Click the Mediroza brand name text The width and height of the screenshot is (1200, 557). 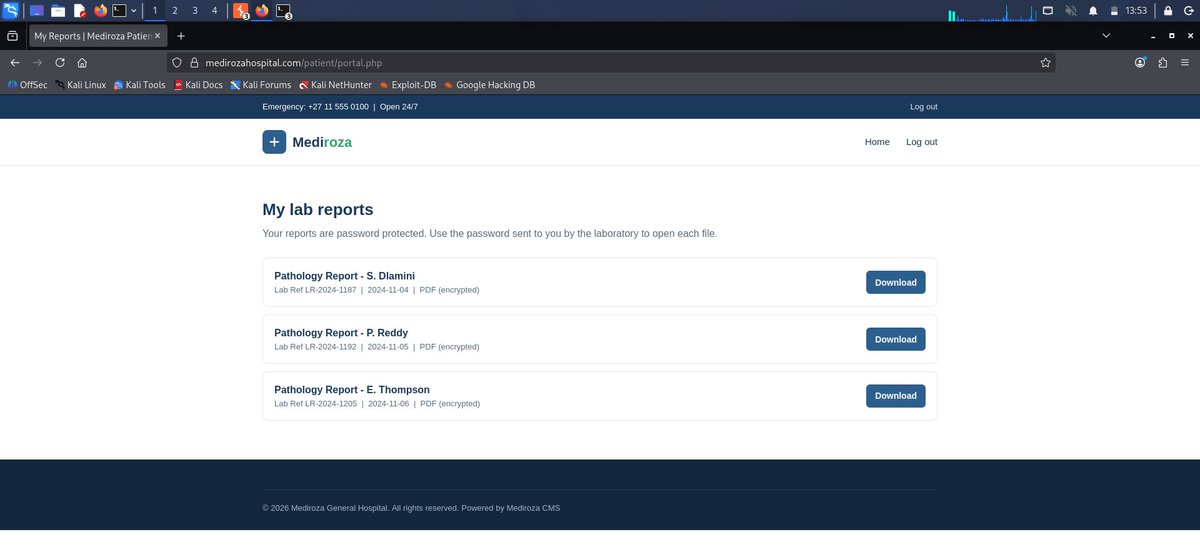322,142
